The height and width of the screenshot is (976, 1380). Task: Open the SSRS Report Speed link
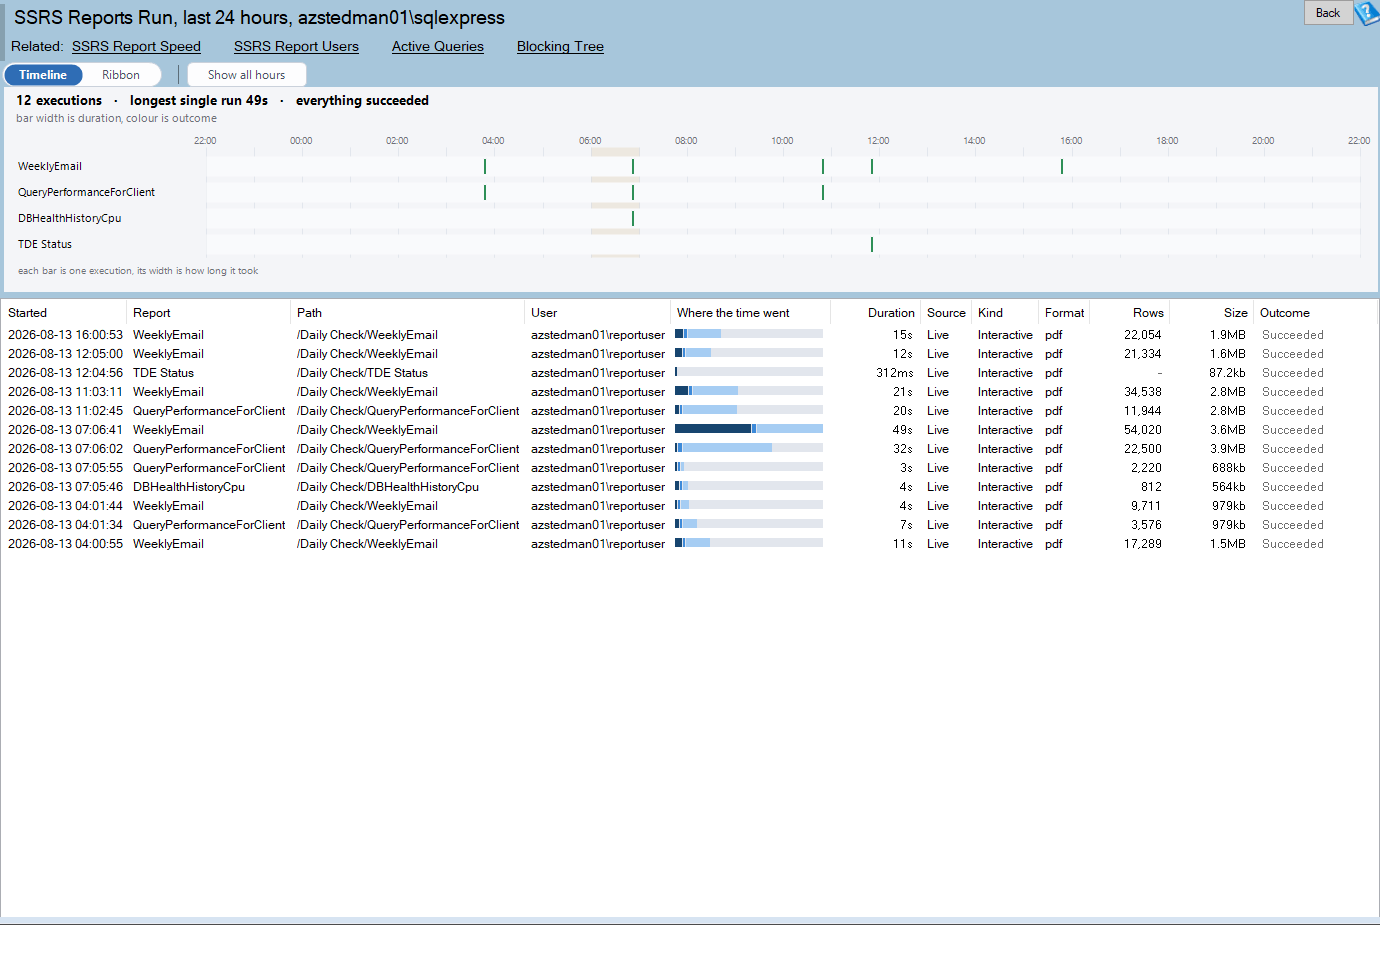pos(136,46)
